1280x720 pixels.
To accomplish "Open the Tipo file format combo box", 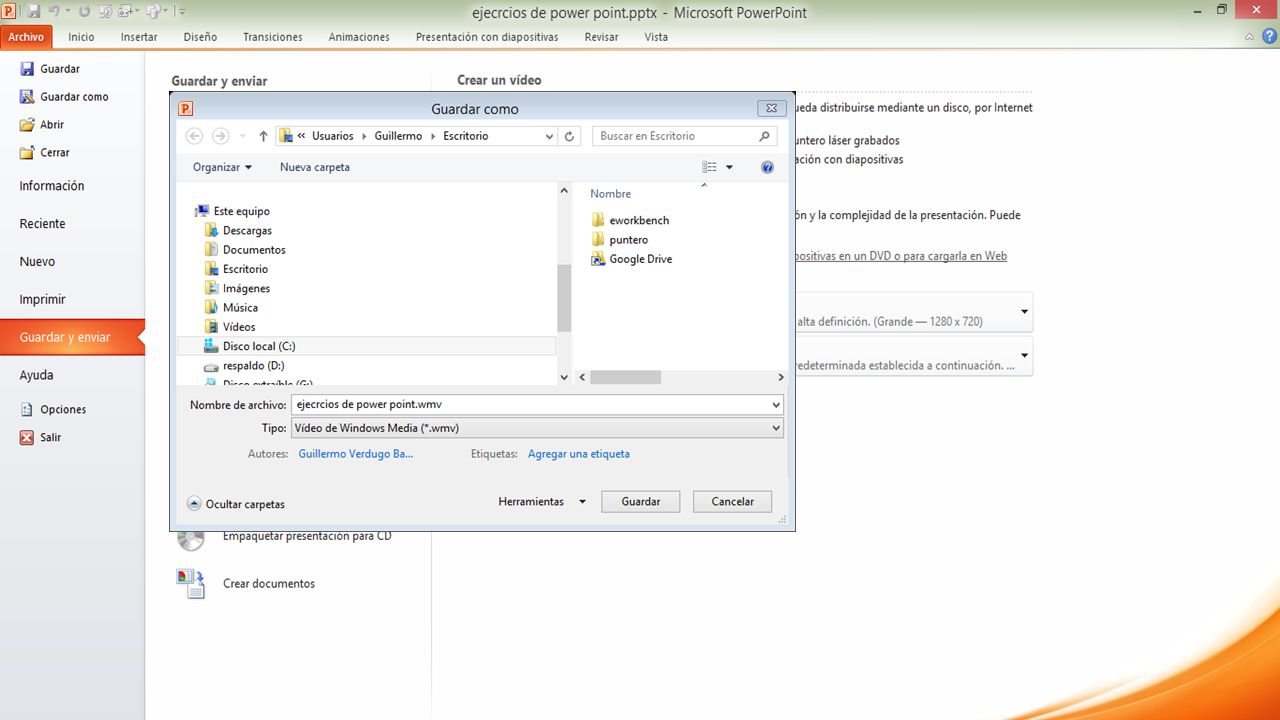I will pos(537,428).
